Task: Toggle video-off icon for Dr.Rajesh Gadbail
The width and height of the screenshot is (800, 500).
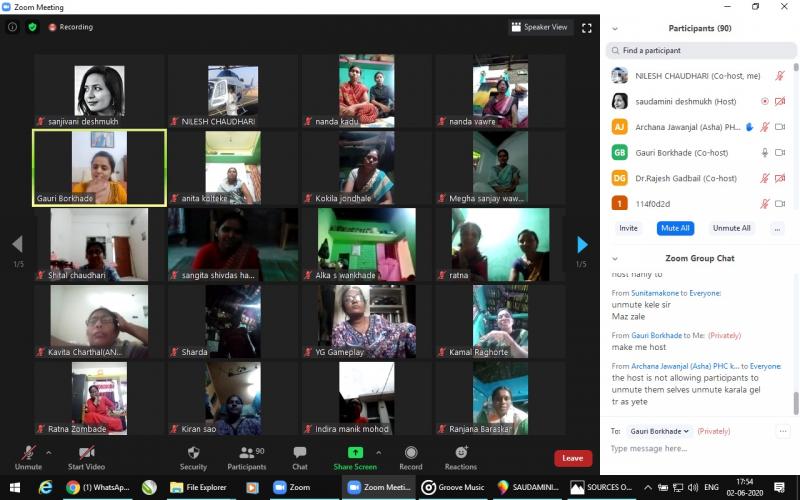Action: click(x=780, y=178)
